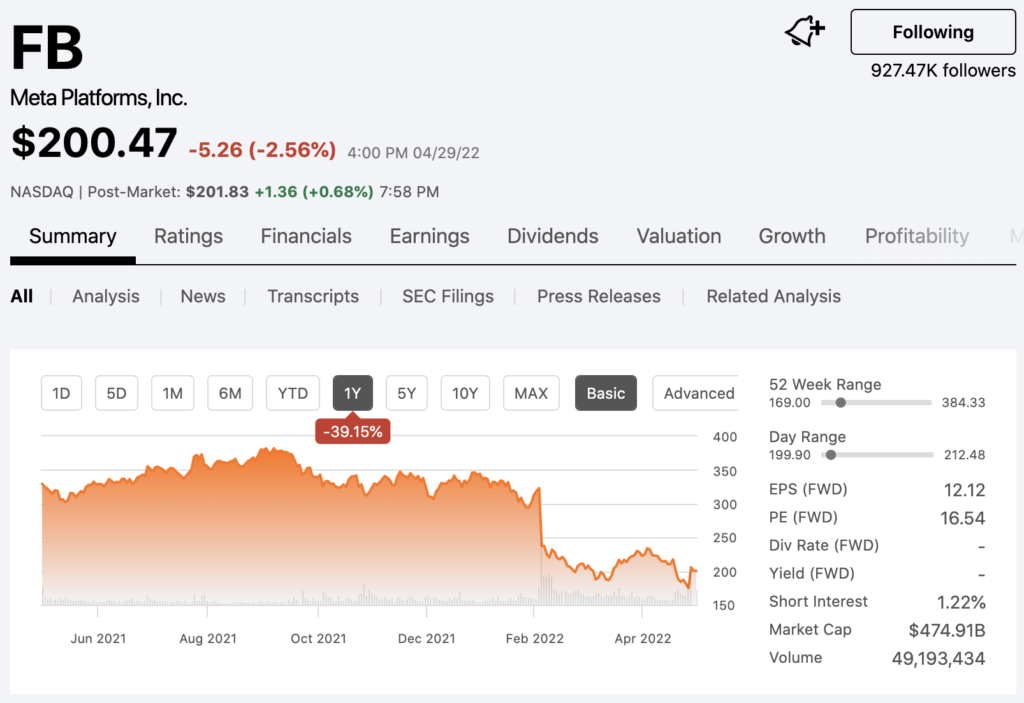Switch to the Growth tab

(x=792, y=236)
